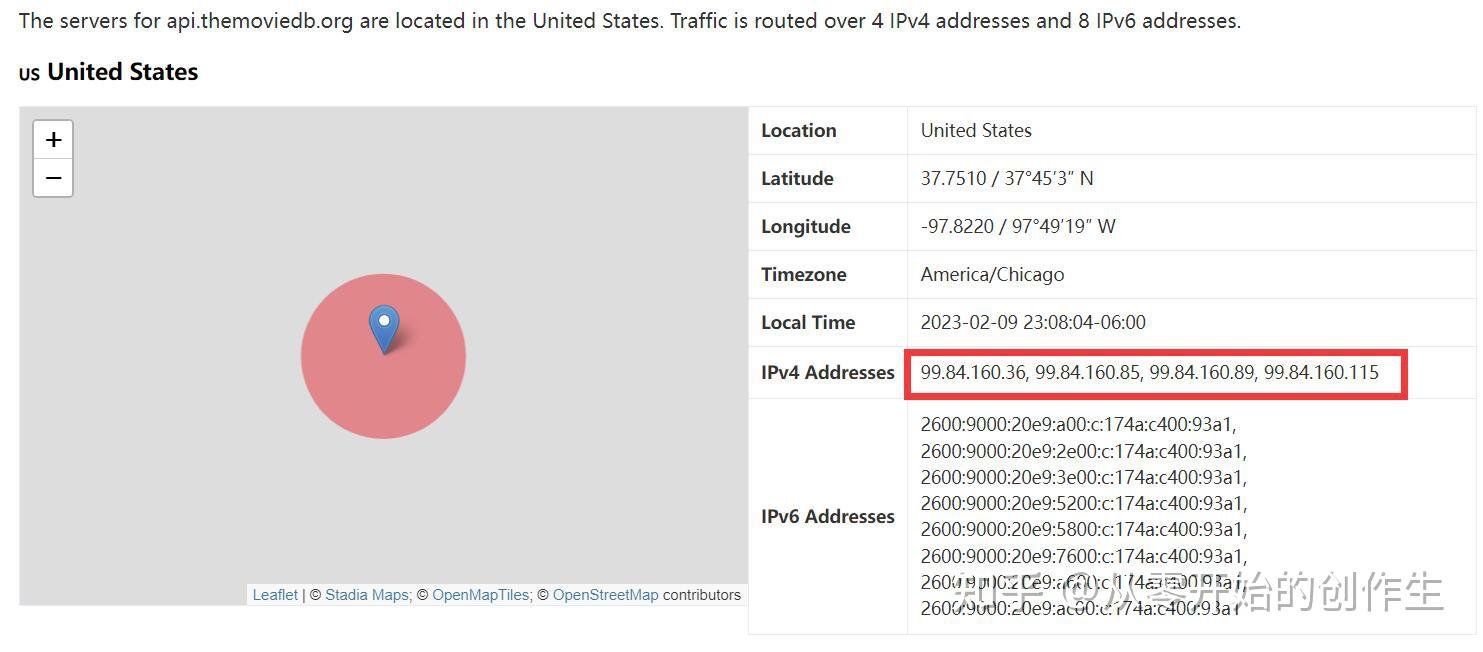Open the Stadia Maps link
Image resolution: width=1483 pixels, height=652 pixels.
(x=366, y=595)
